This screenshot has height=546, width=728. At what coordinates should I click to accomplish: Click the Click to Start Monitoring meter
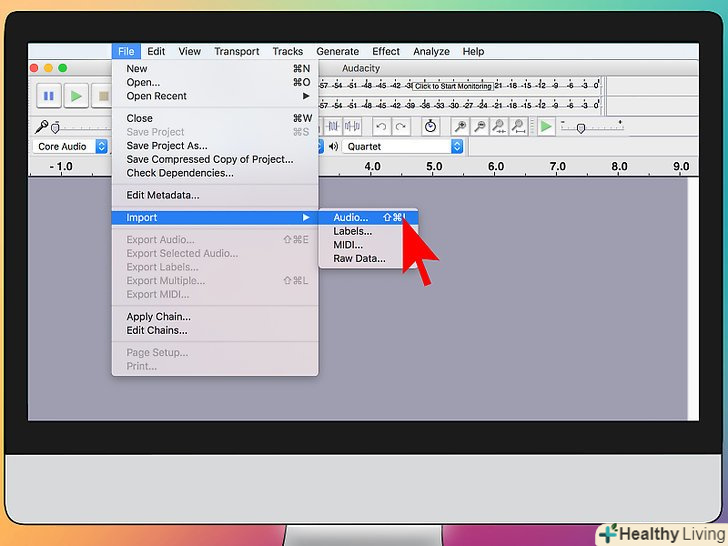tap(453, 86)
